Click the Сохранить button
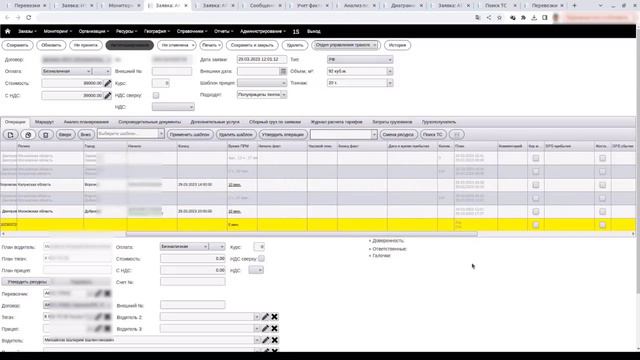This screenshot has height=360, width=640. [x=18, y=45]
